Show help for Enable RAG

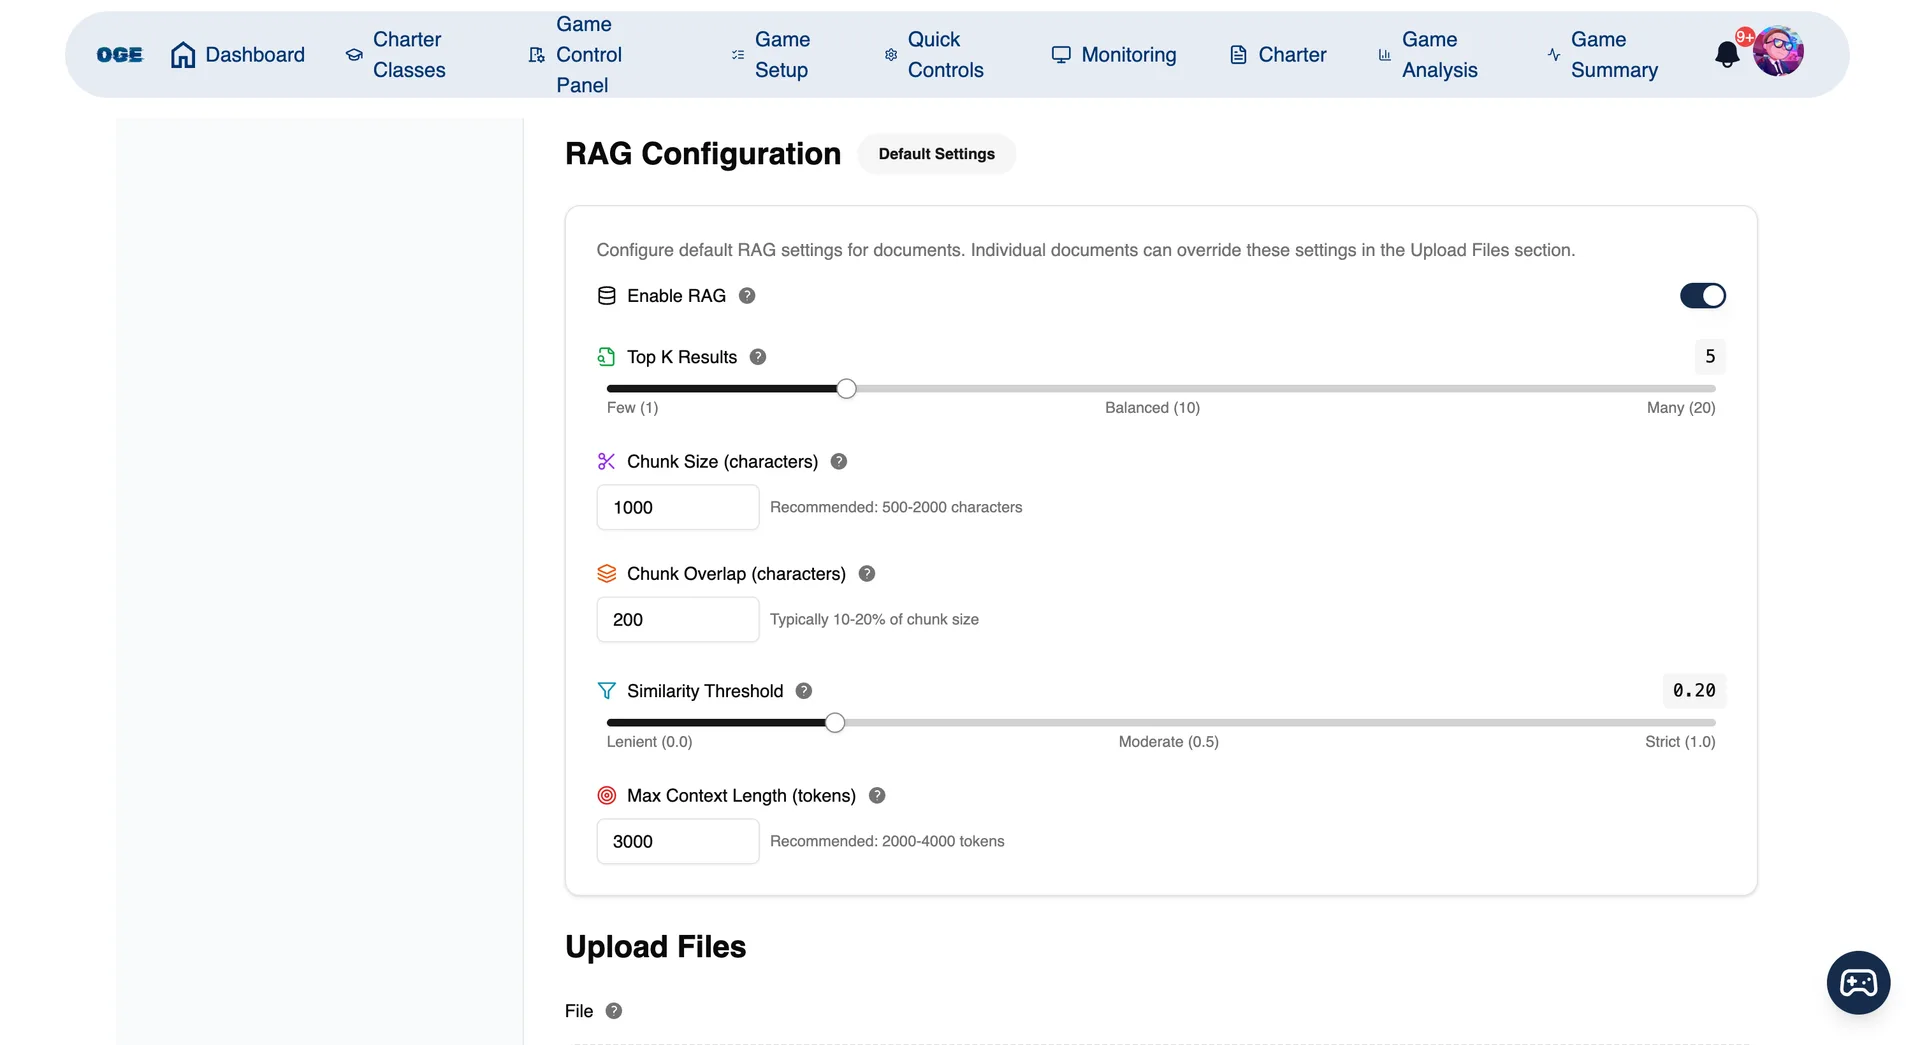[747, 296]
